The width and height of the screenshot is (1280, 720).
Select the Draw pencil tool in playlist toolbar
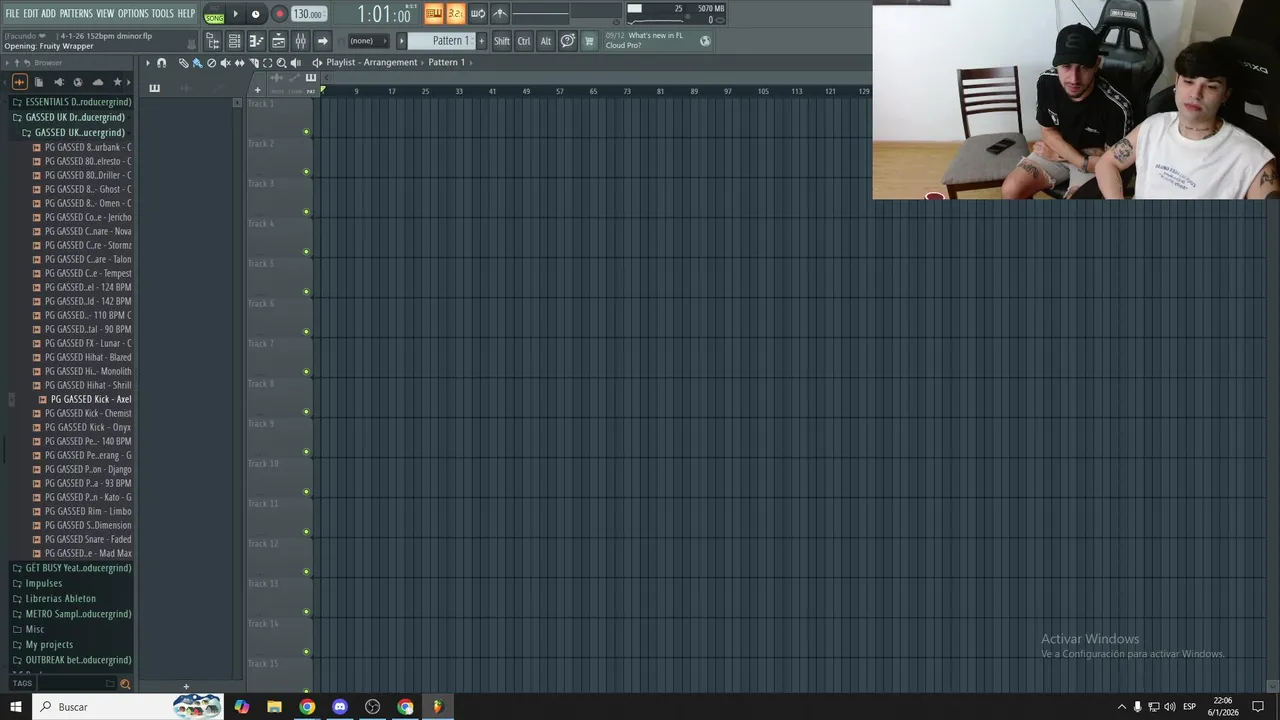[183, 63]
